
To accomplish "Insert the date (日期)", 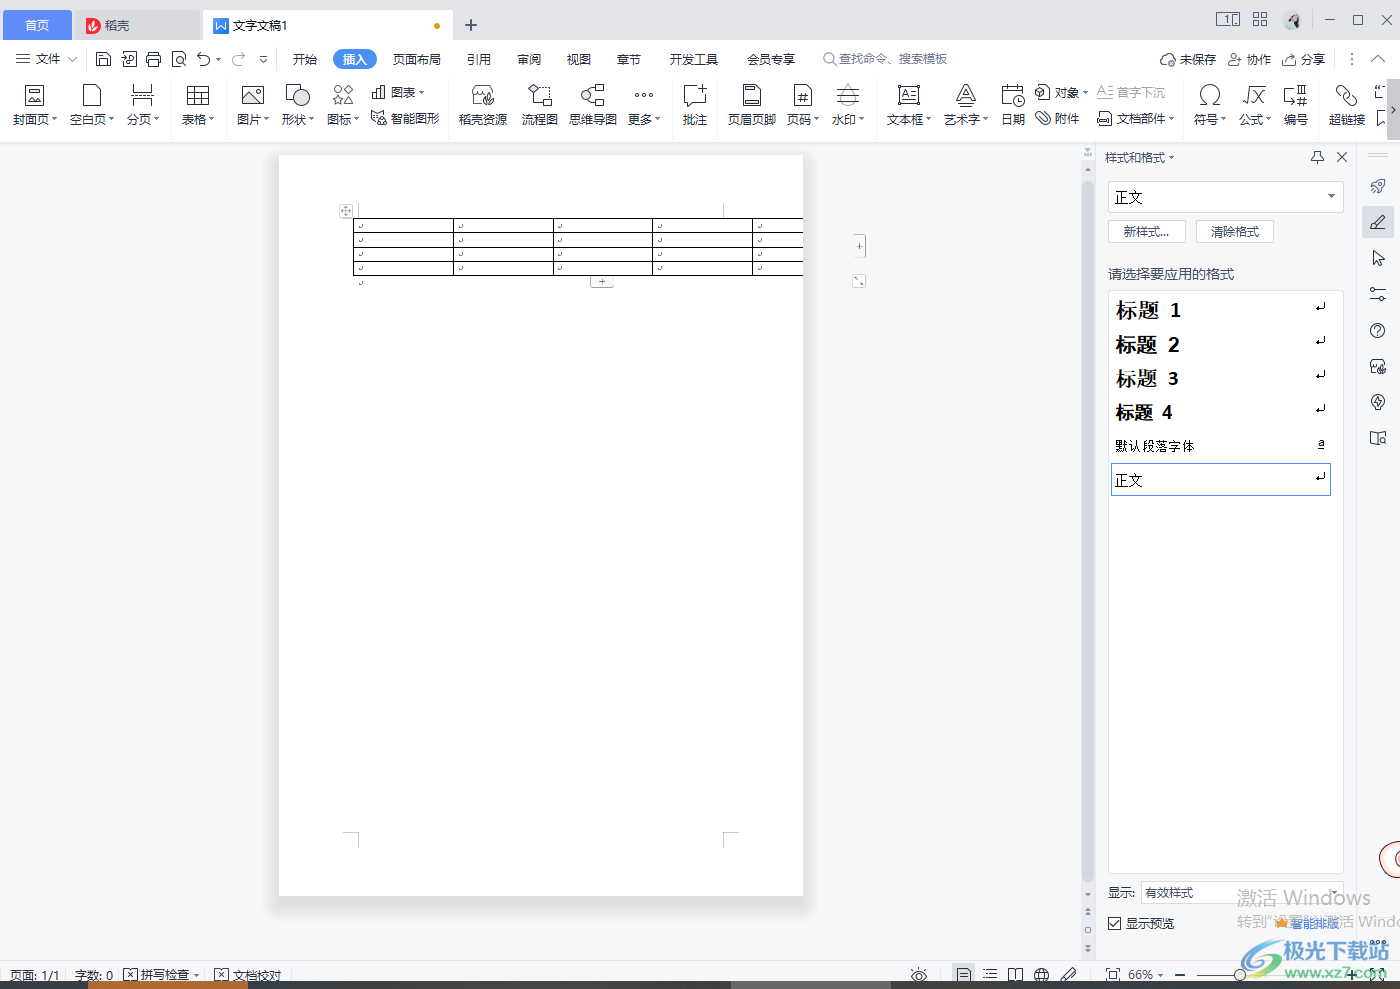I will (x=1013, y=104).
